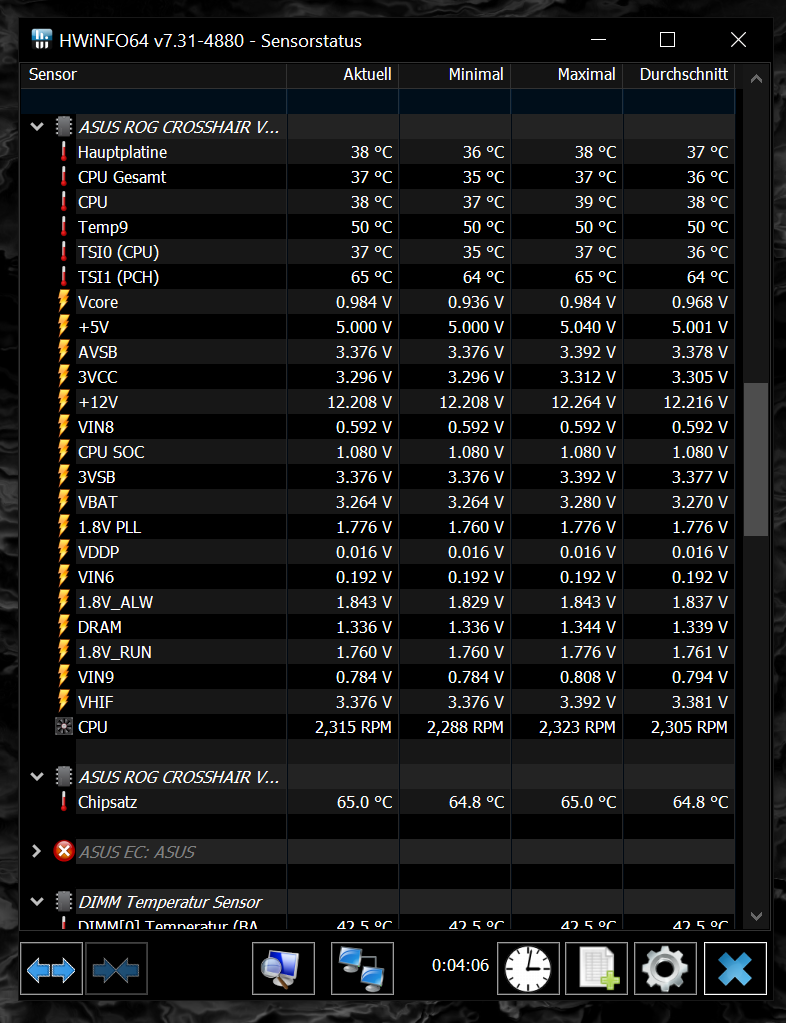Select the VIN8 voltage row
Viewport: 786px width, 1023px height.
pos(378,427)
